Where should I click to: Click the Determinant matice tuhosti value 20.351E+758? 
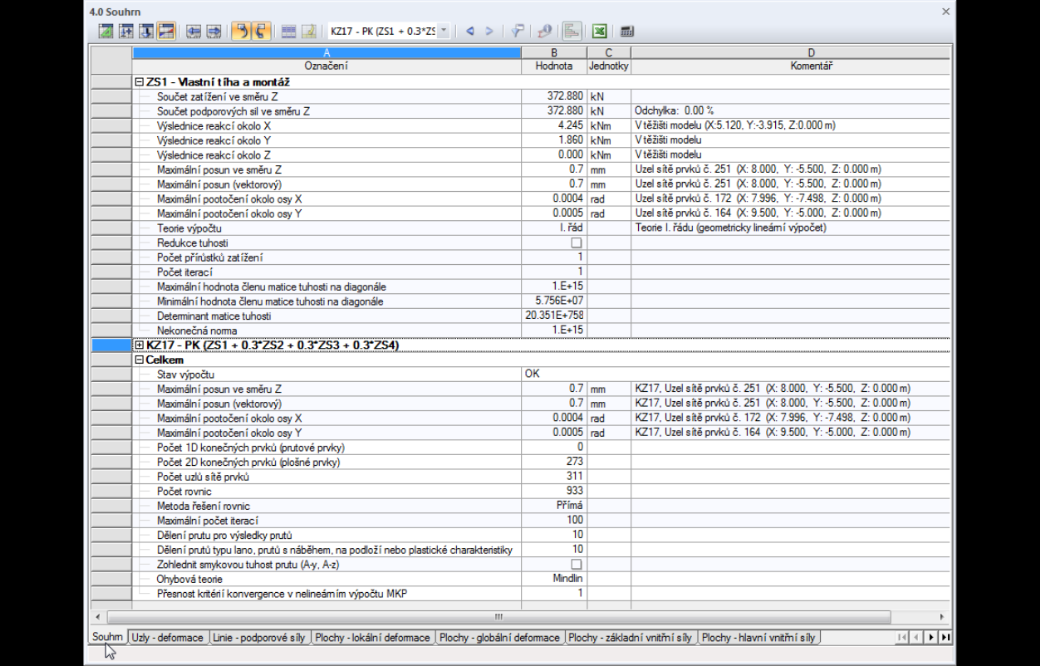click(554, 316)
